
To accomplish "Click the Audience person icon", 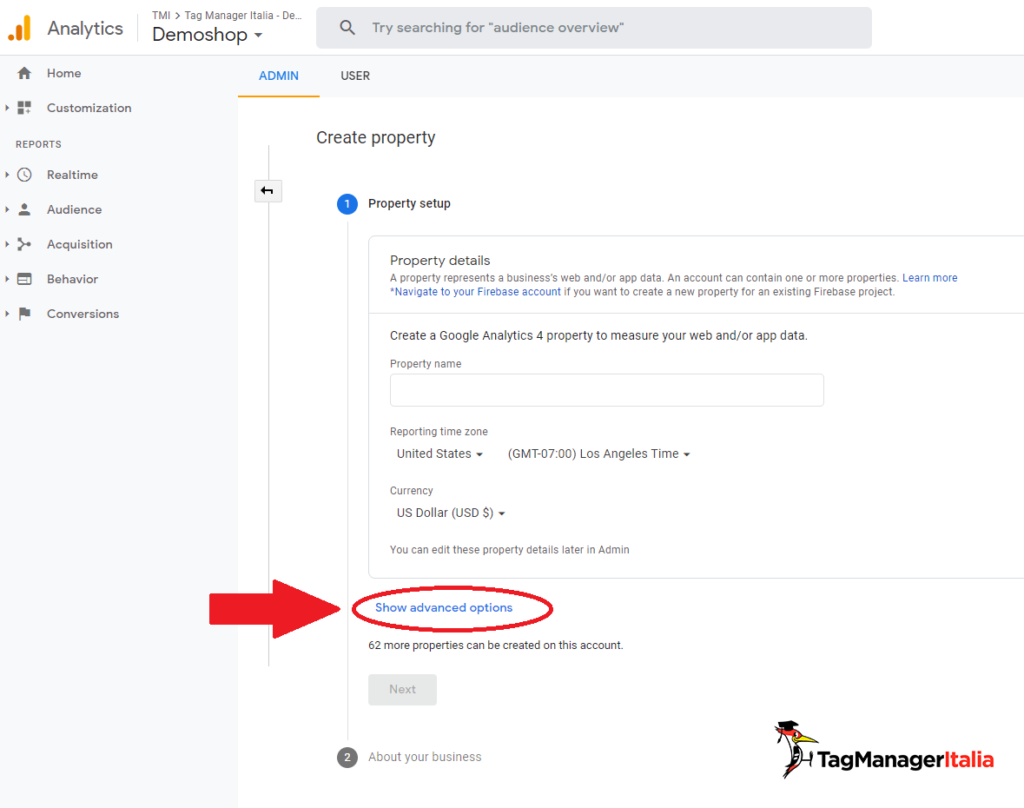I will pyautogui.click(x=25, y=210).
